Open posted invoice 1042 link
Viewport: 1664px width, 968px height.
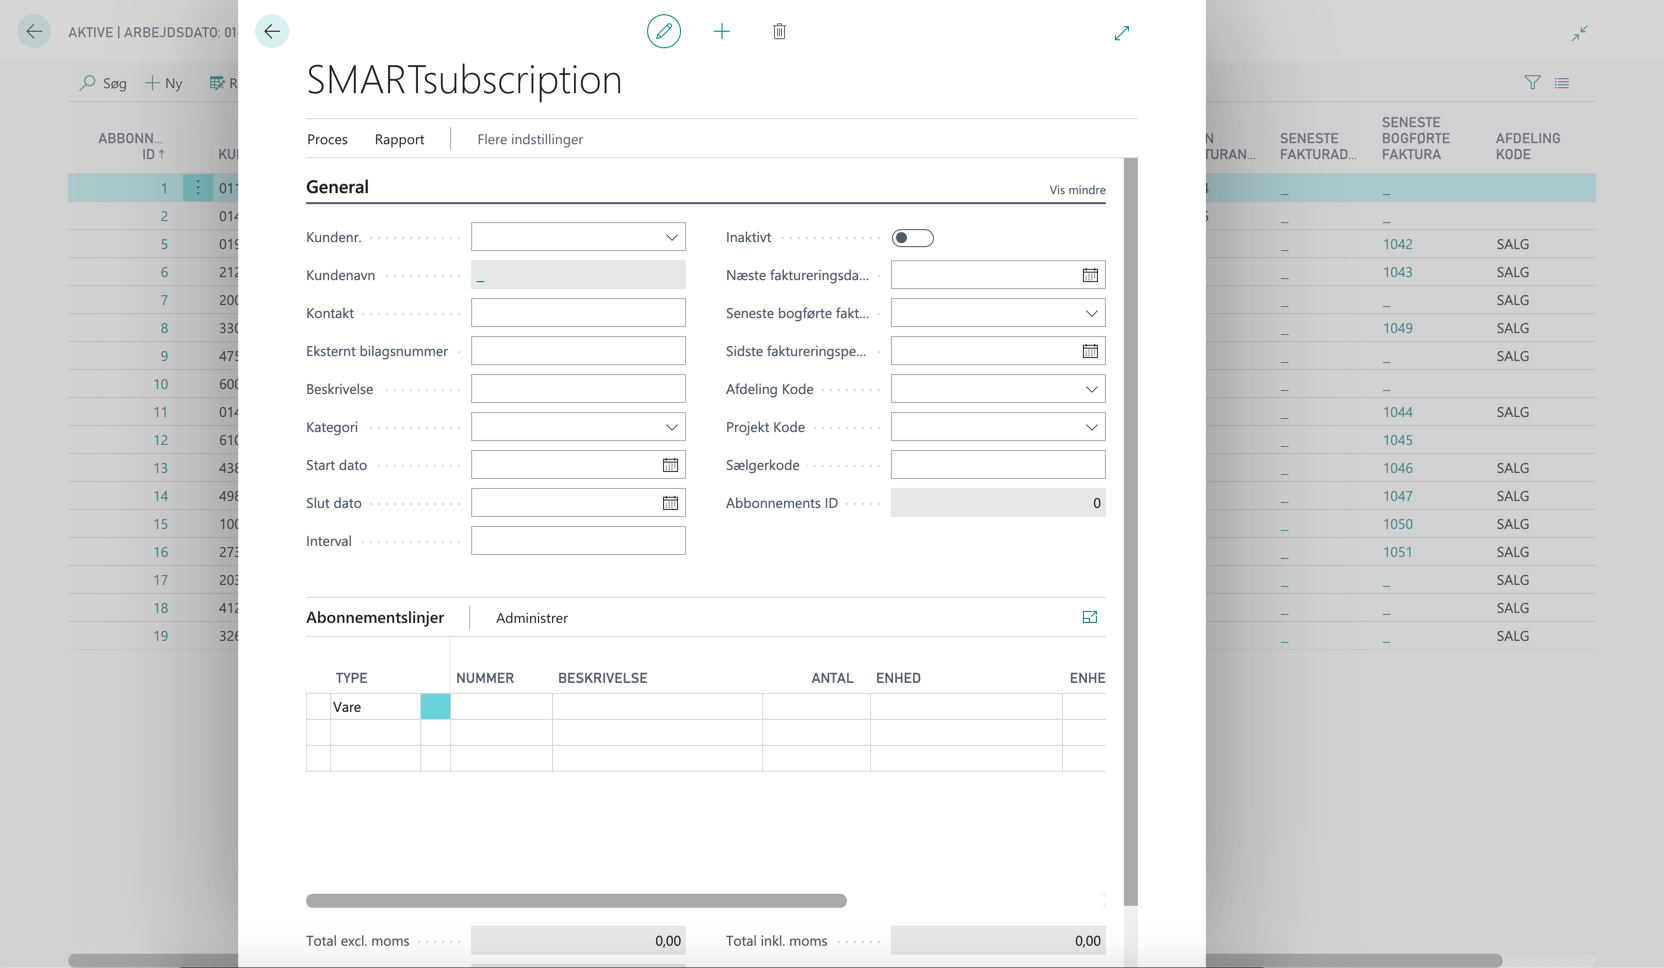1397,244
